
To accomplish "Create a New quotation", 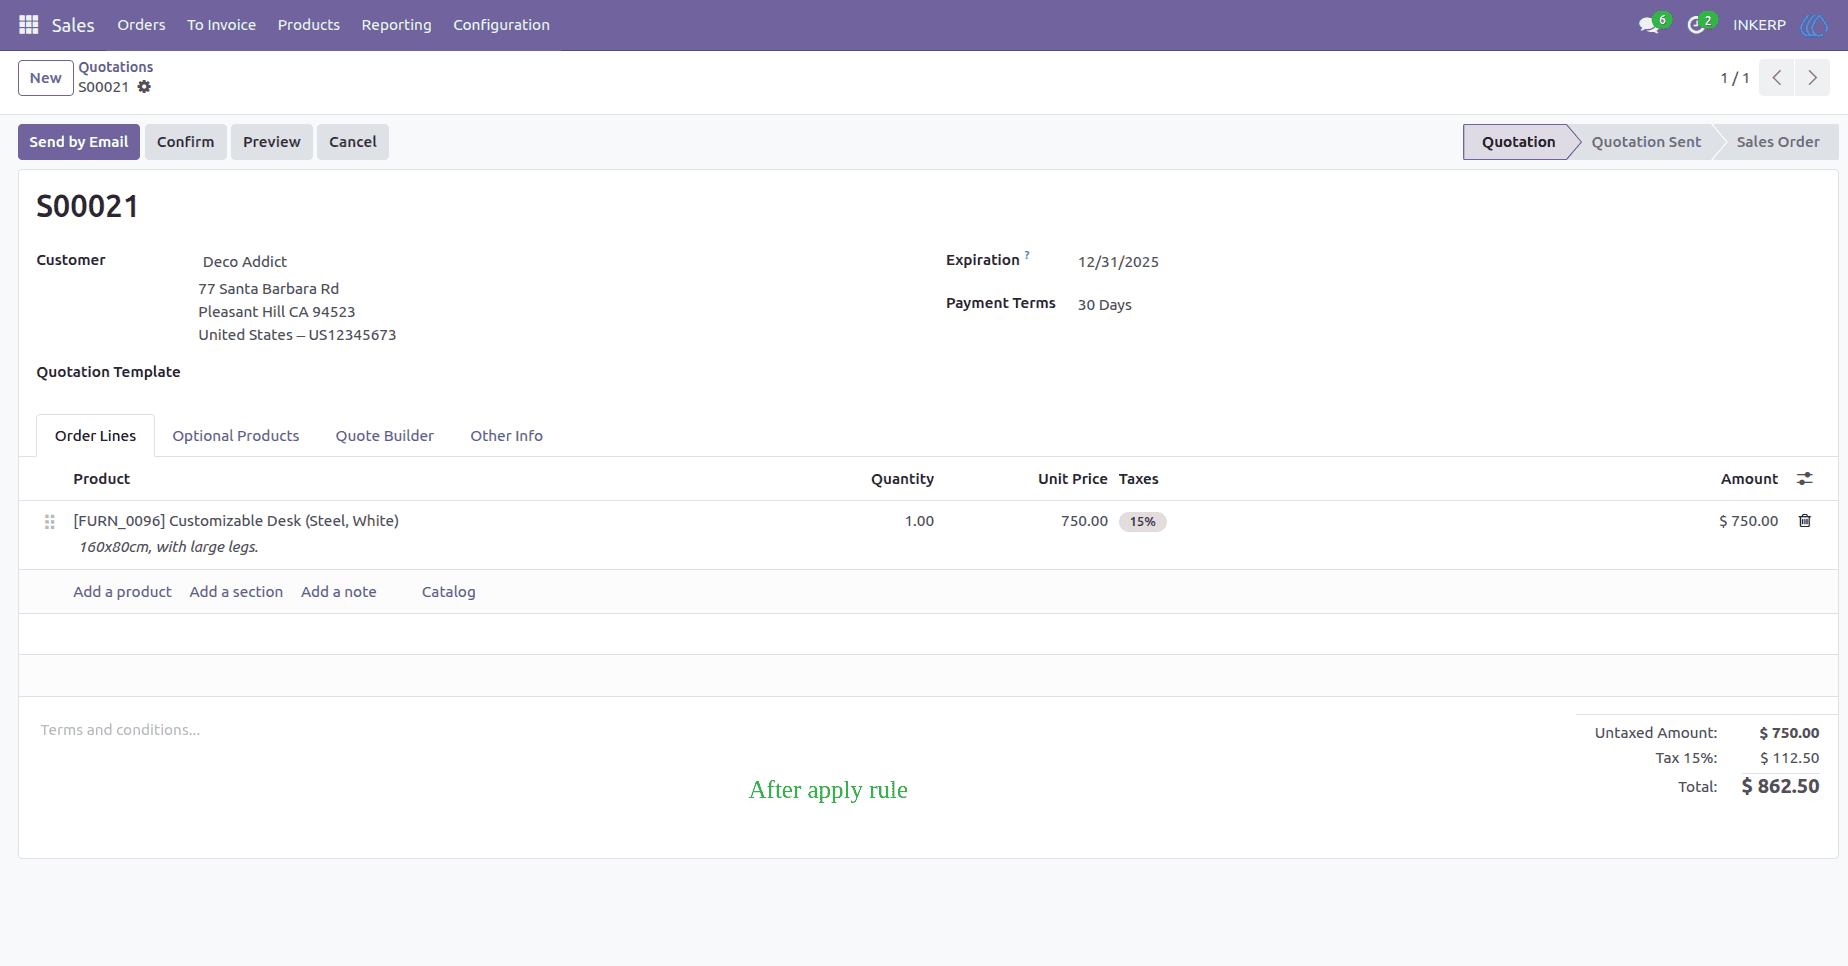I will coord(46,78).
